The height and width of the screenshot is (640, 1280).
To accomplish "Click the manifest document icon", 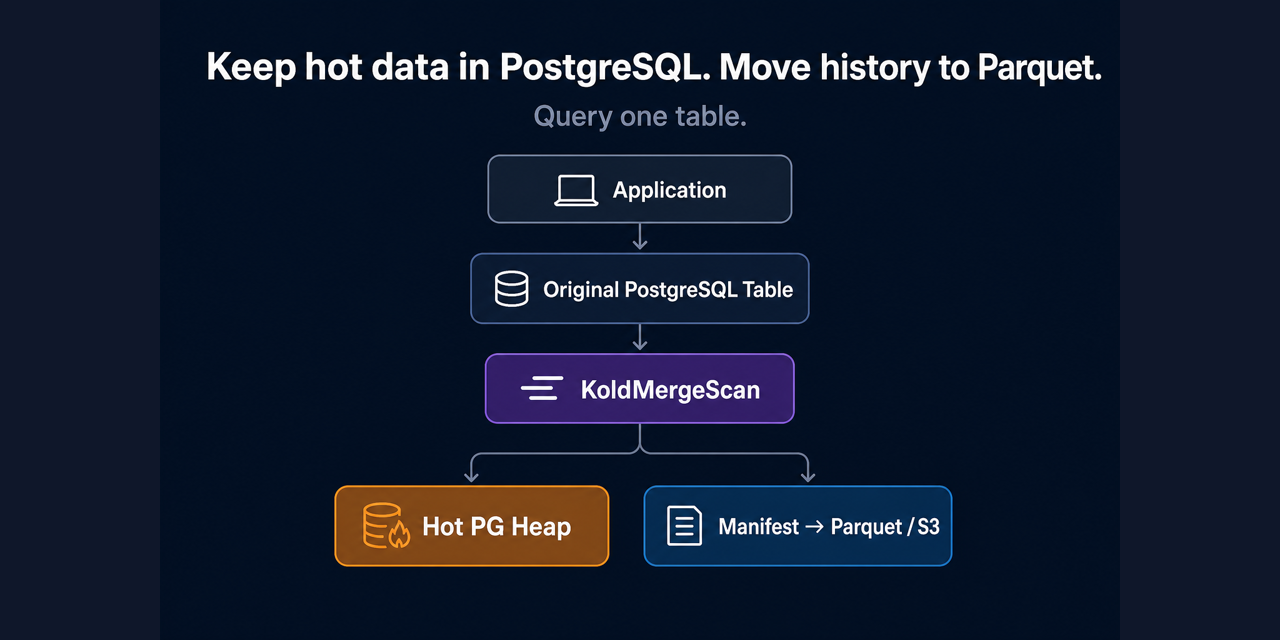I will 684,526.
